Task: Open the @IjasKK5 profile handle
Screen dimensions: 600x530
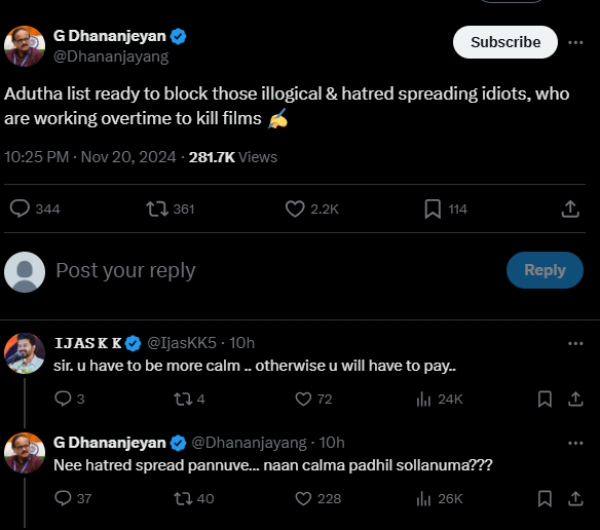Action: (x=185, y=343)
